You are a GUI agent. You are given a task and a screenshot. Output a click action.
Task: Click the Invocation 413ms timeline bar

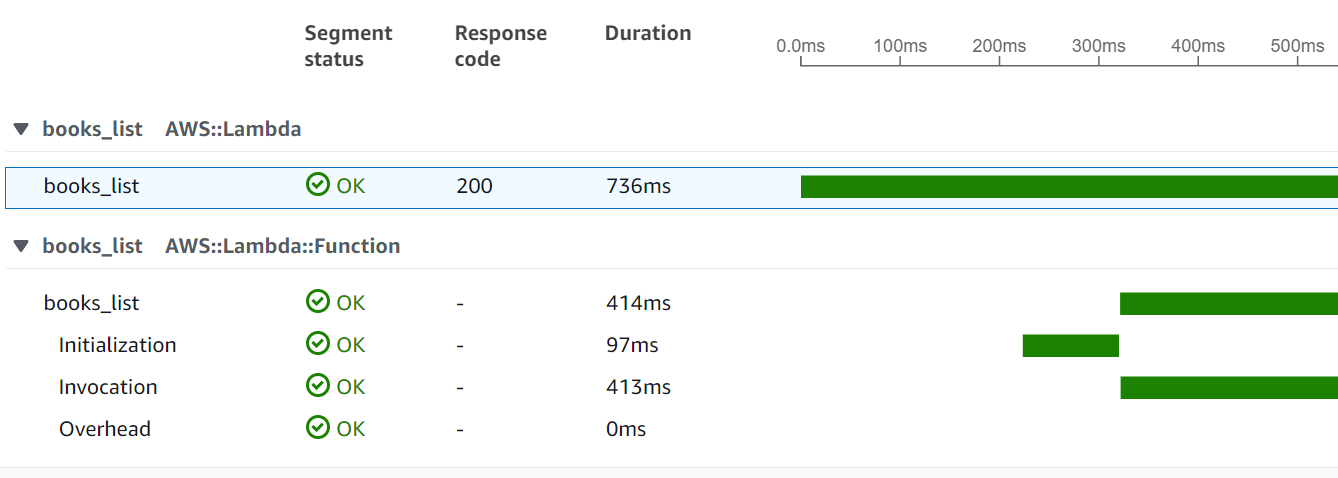tap(1228, 388)
